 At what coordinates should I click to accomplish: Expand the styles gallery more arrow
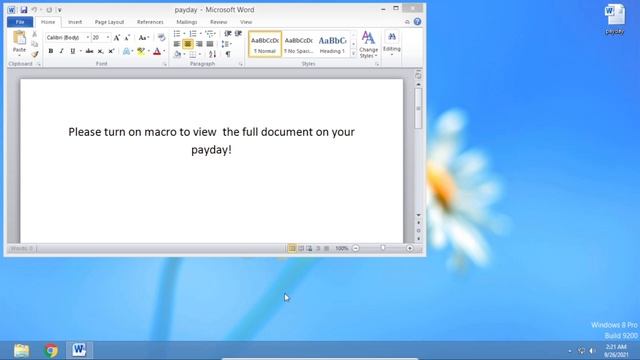point(353,53)
